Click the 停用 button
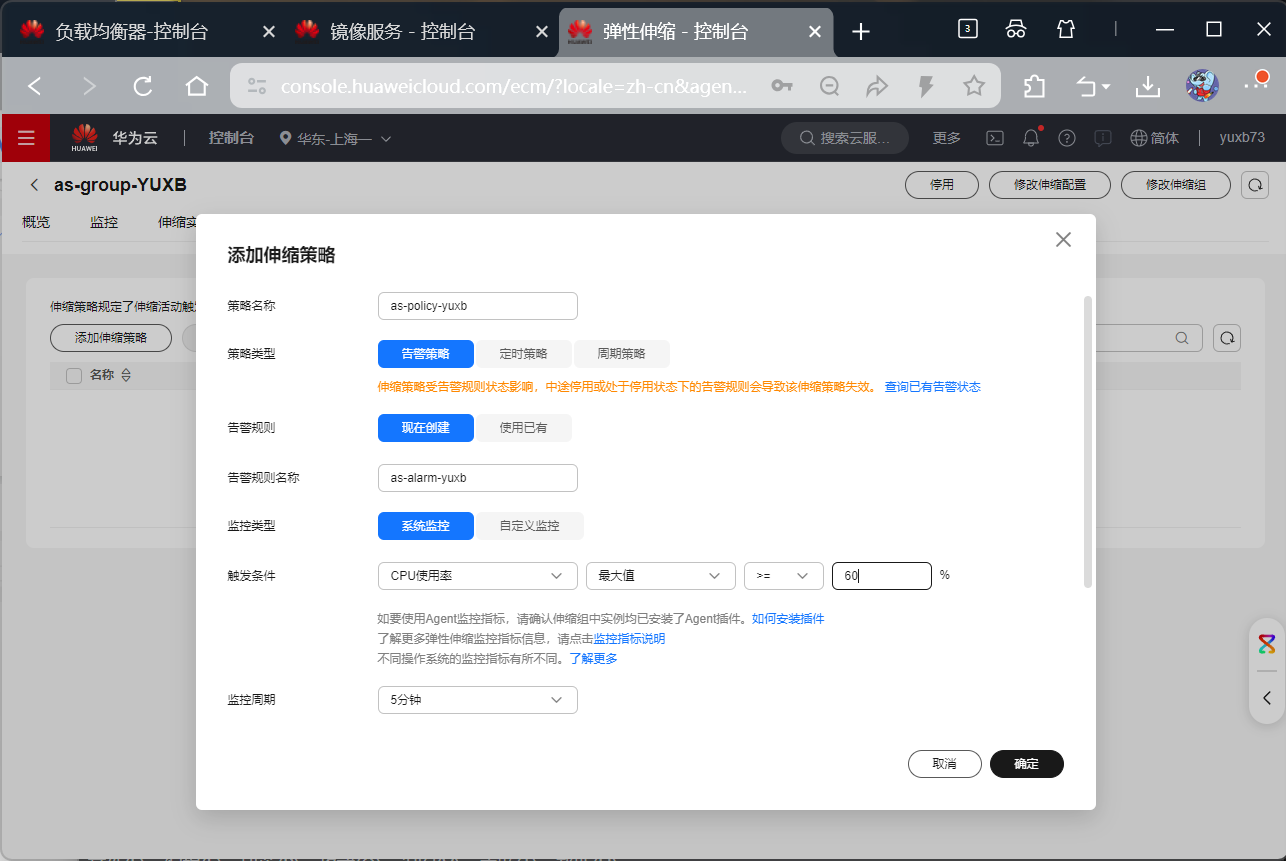Image resolution: width=1286 pixels, height=861 pixels. 942,185
